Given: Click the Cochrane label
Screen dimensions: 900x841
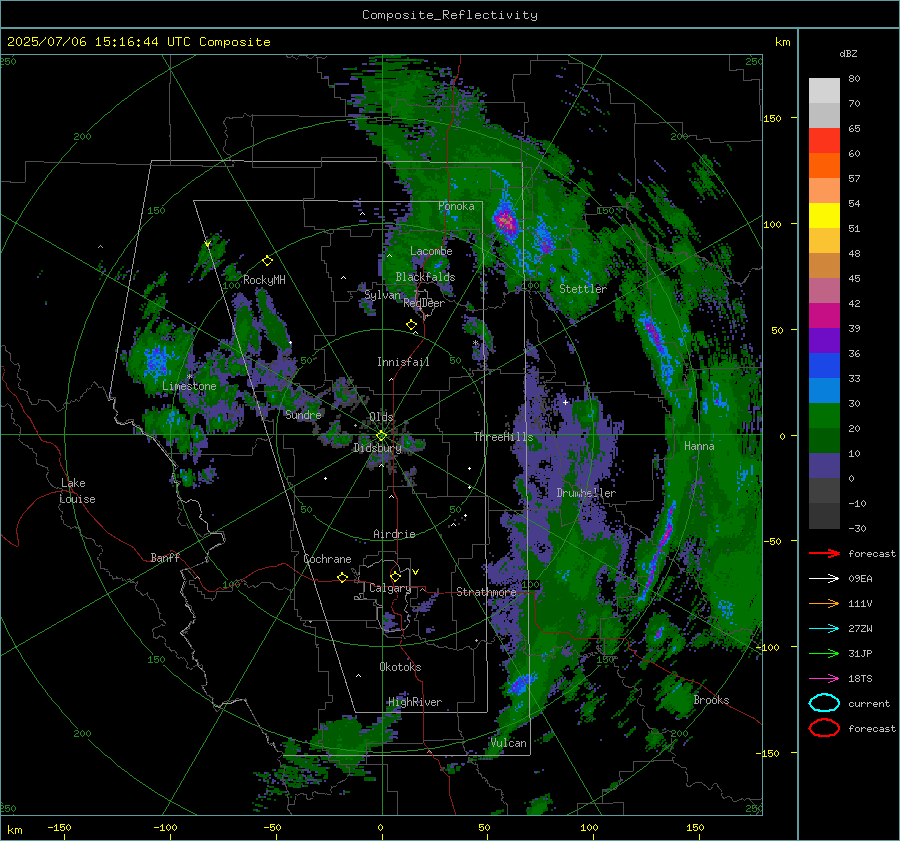Looking at the screenshot, I should click(x=327, y=559).
